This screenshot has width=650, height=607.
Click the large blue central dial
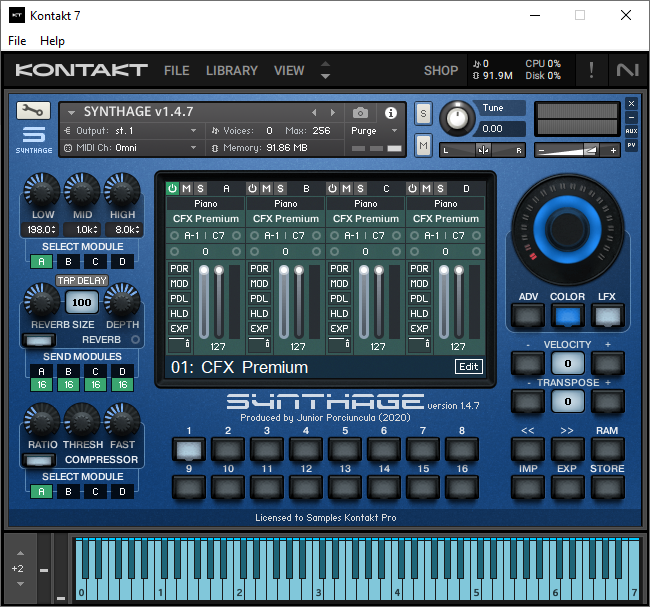tap(568, 228)
